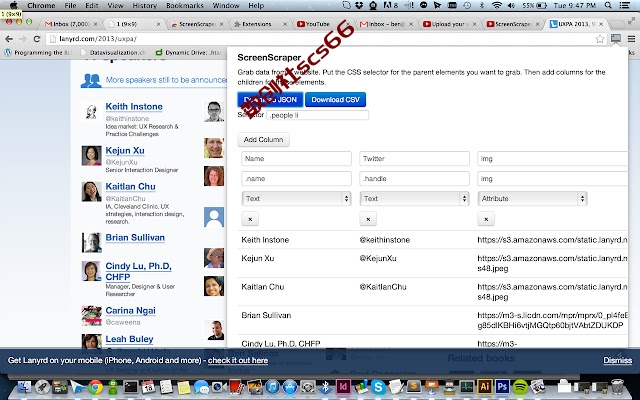This screenshot has width=640, height=400.
Task: Remove the img column with its x button
Action: click(x=486, y=219)
